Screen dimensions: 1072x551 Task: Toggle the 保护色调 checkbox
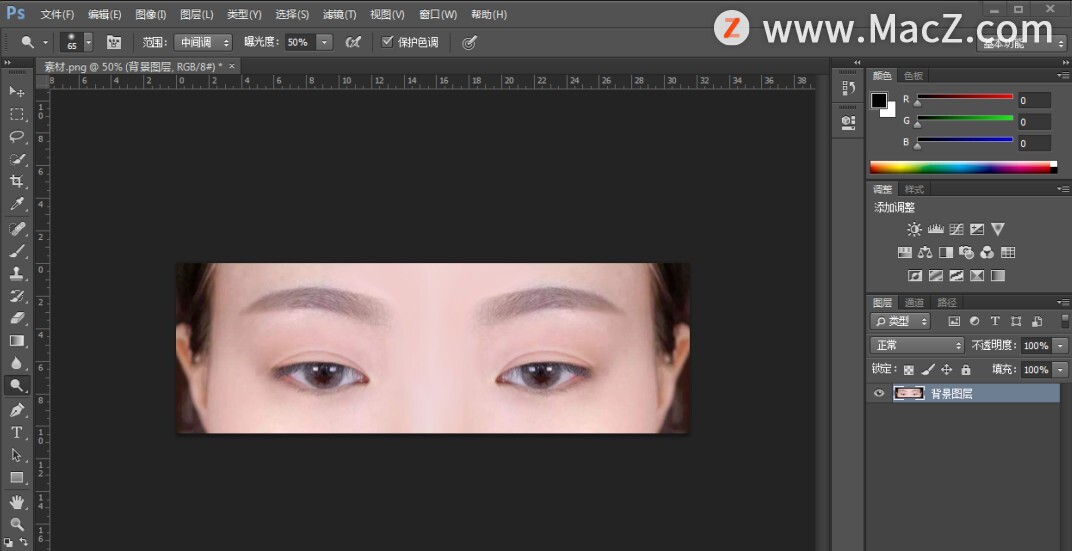coord(388,42)
